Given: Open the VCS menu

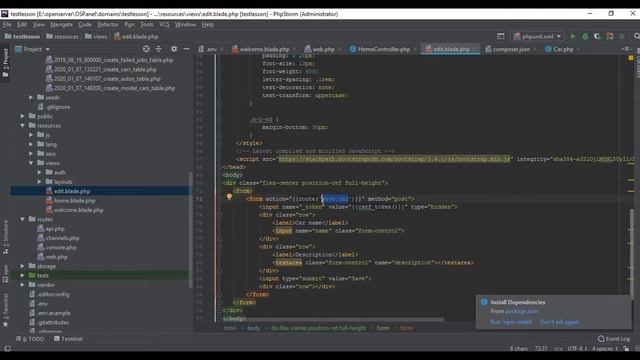Looking at the screenshot, I should [164, 24].
